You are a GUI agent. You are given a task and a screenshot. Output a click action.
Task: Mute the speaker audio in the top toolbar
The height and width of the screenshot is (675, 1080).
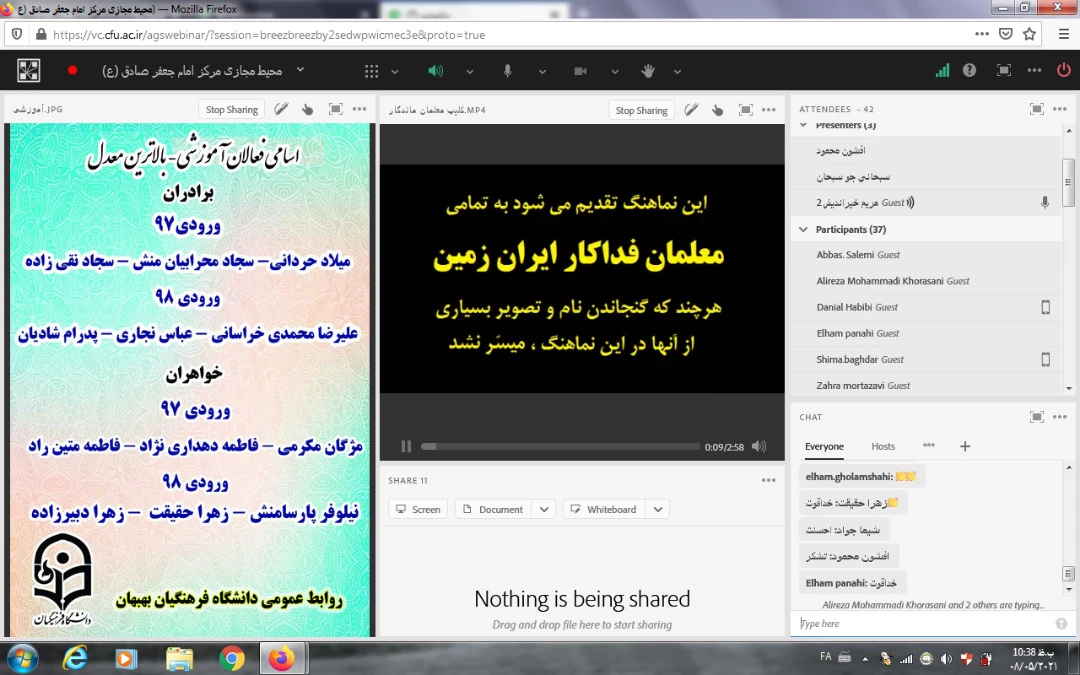point(435,71)
